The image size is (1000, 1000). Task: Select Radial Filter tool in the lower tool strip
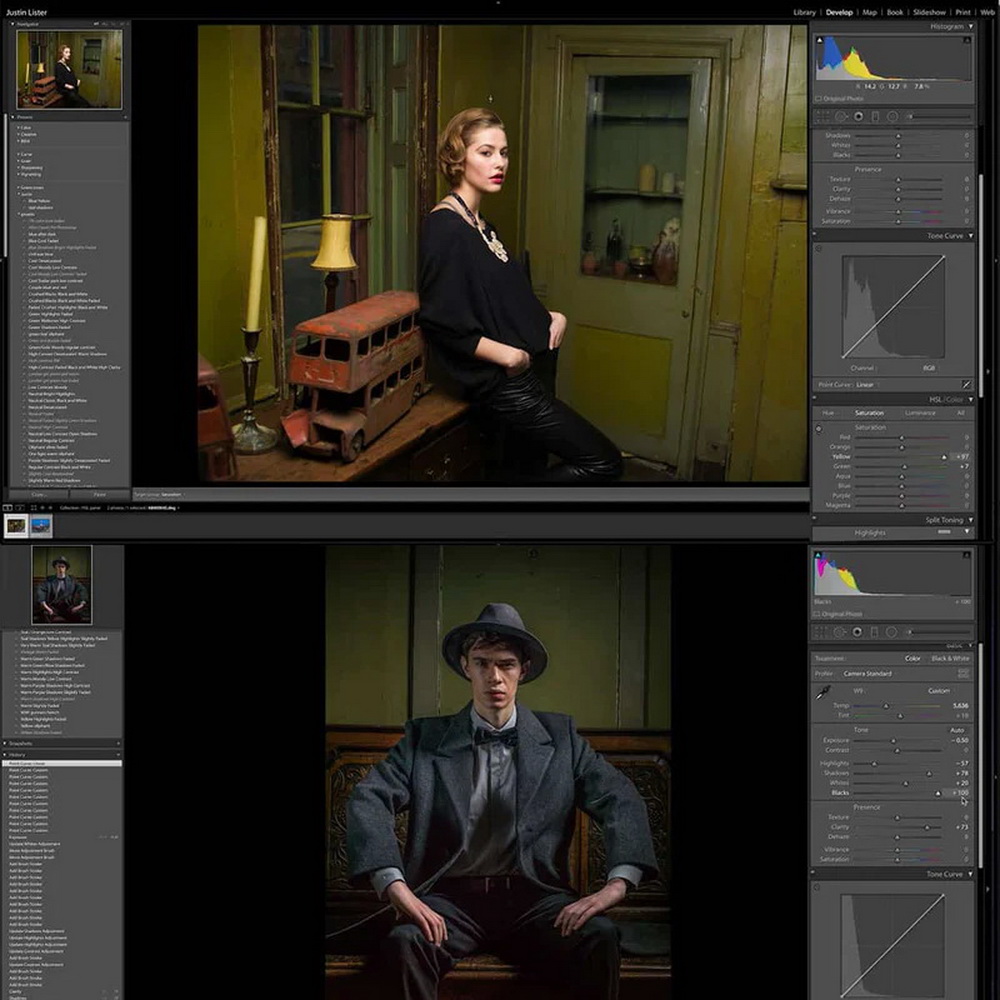click(x=891, y=632)
